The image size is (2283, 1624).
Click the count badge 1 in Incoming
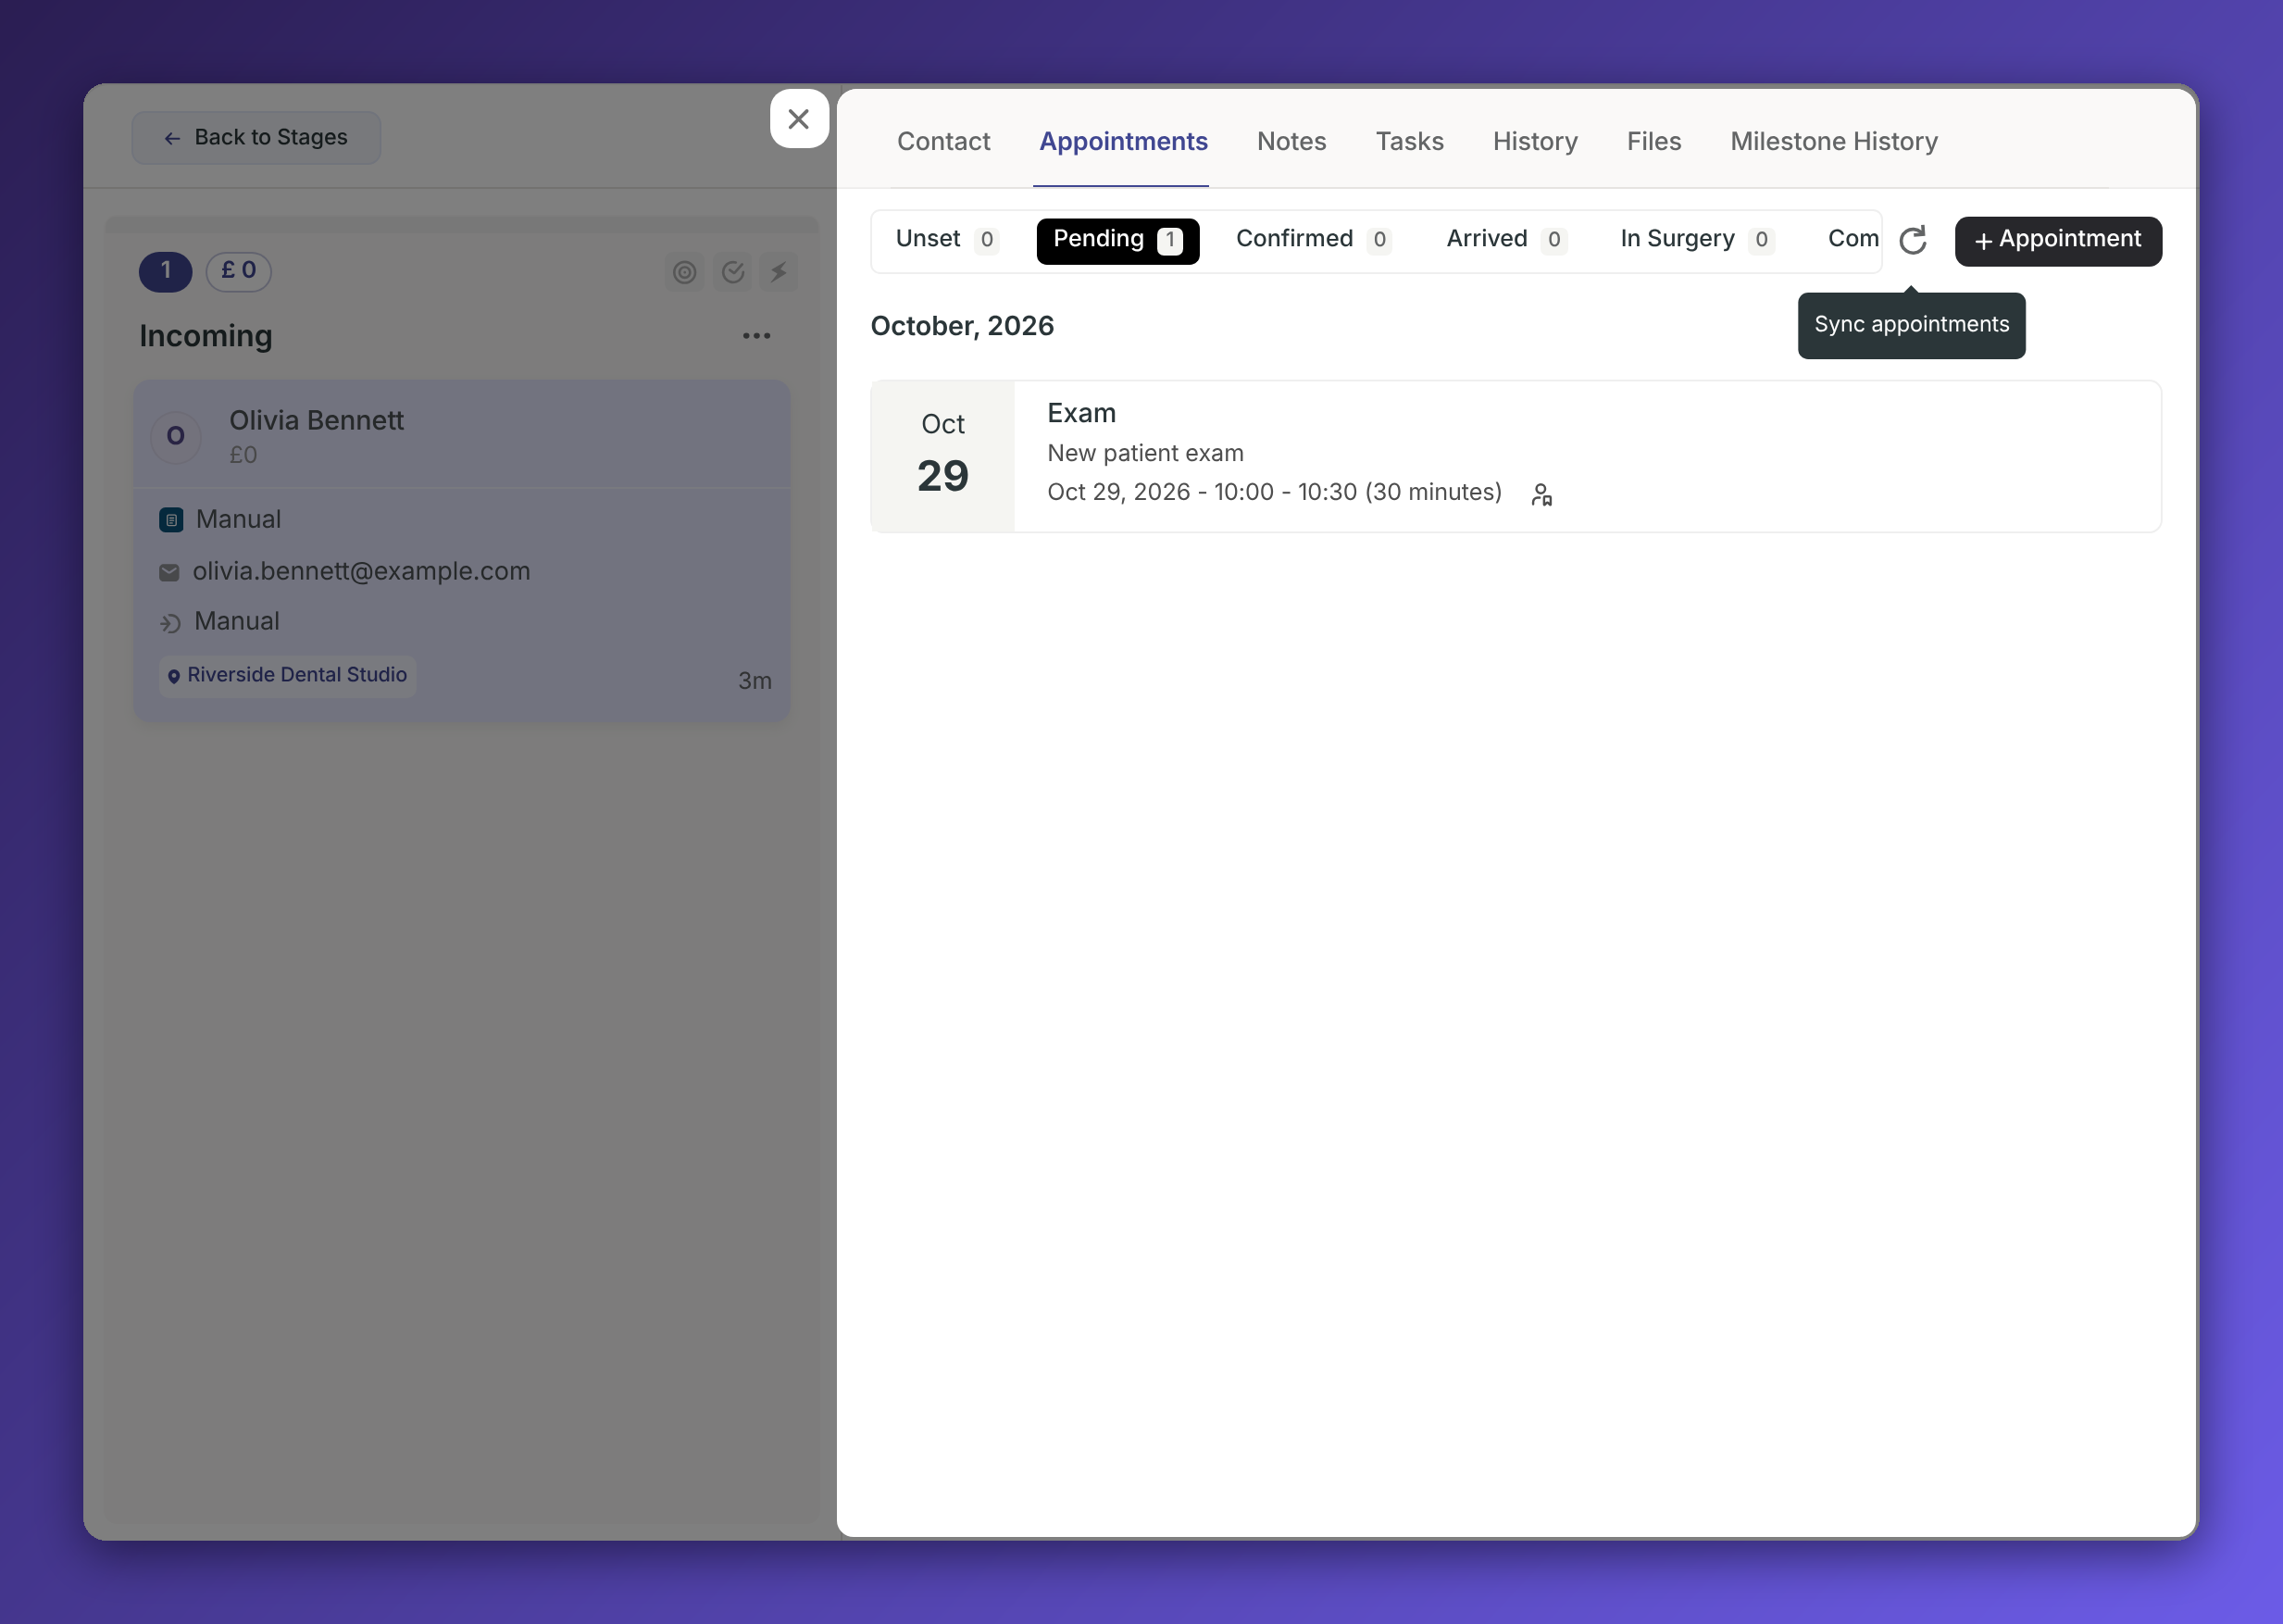coord(165,272)
